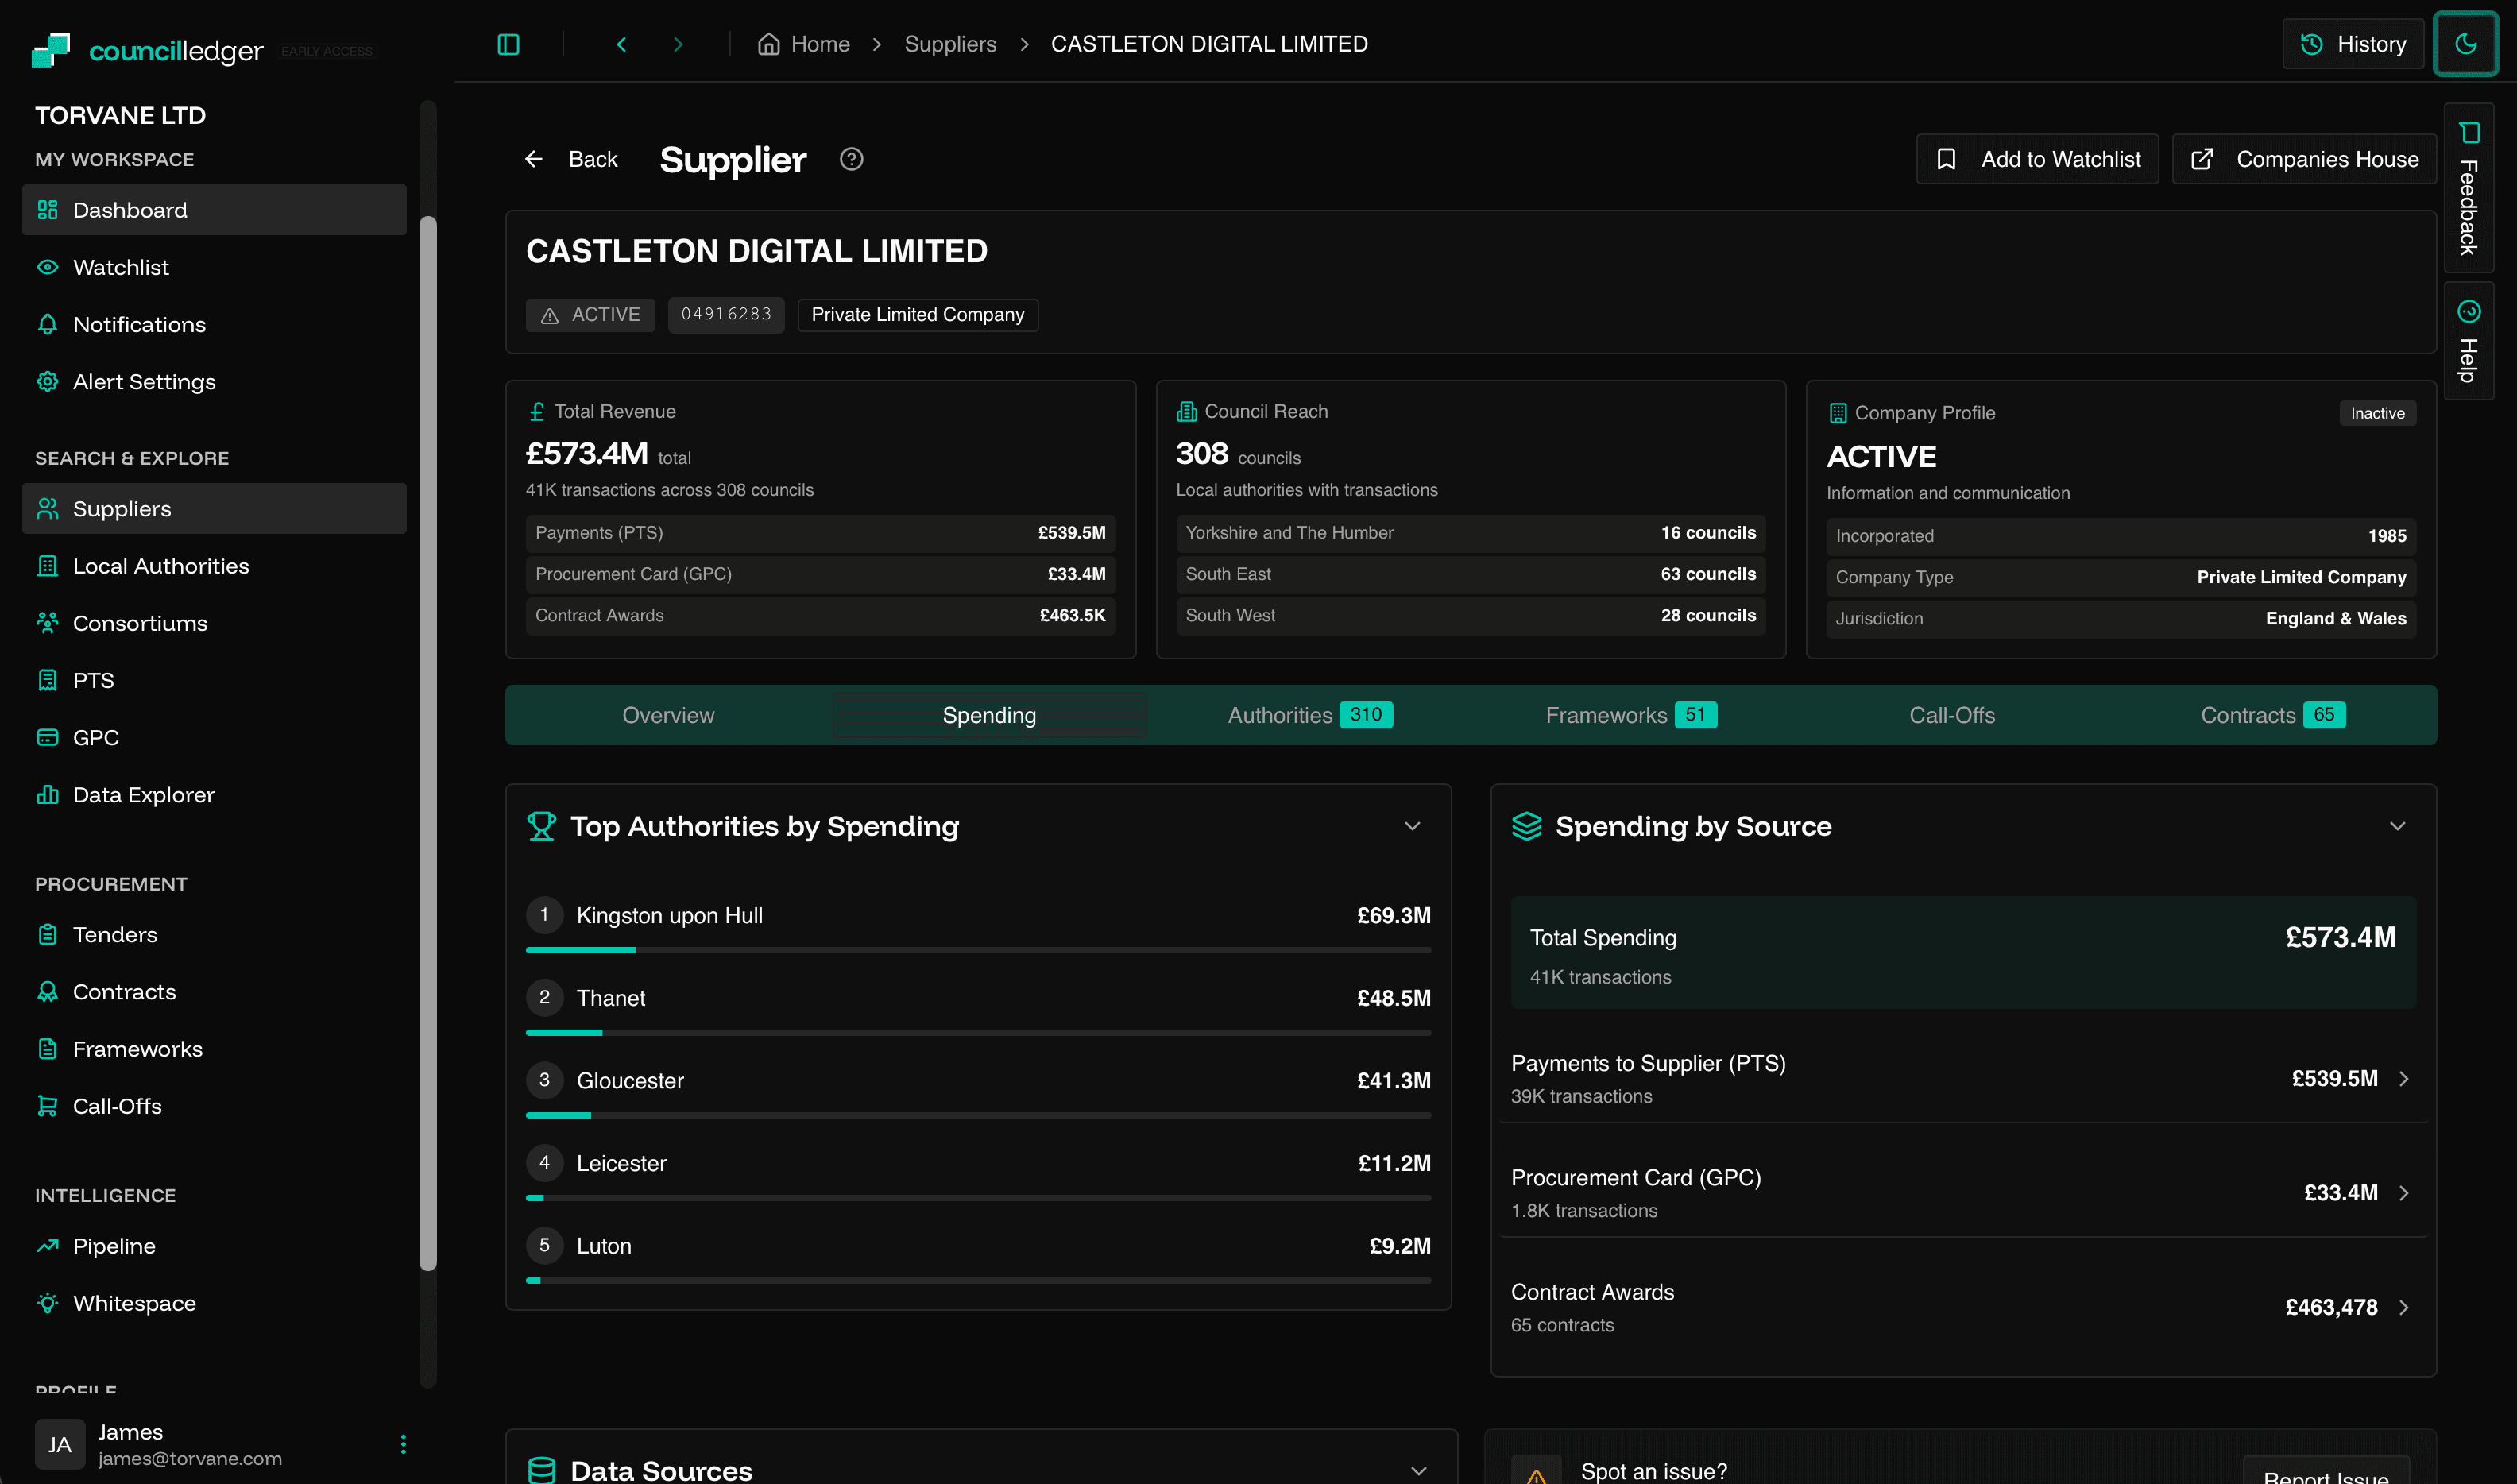Click the Gloucester spending bar

[x=978, y=1115]
